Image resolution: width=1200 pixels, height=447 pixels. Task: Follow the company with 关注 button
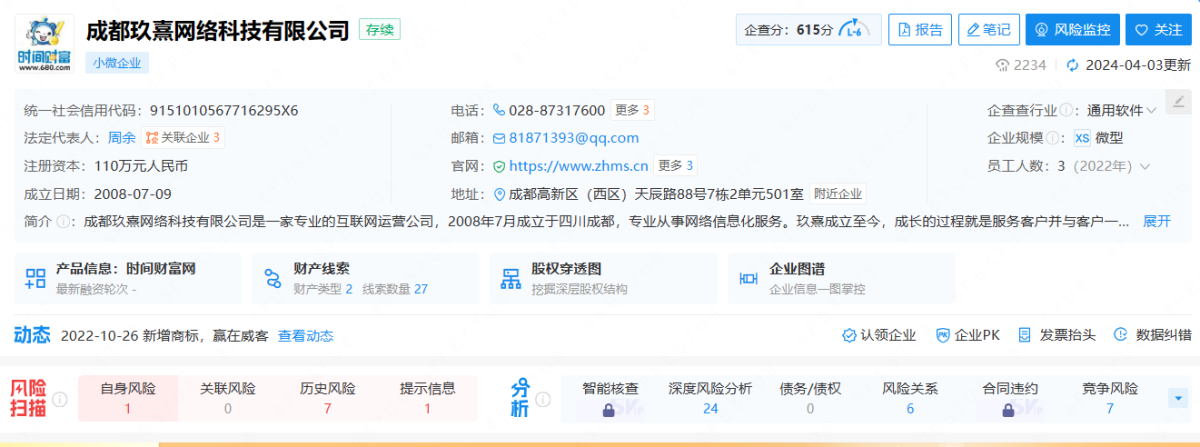1158,30
